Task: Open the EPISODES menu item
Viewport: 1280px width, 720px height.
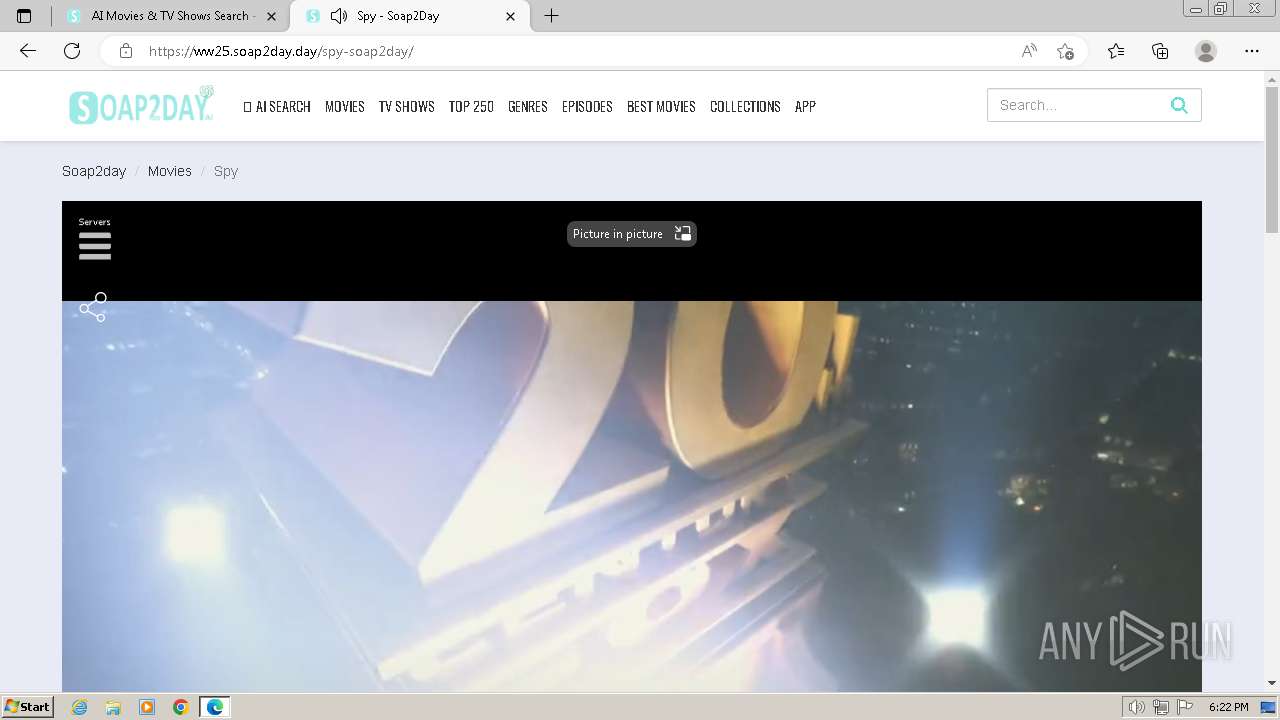Action: tap(587, 106)
